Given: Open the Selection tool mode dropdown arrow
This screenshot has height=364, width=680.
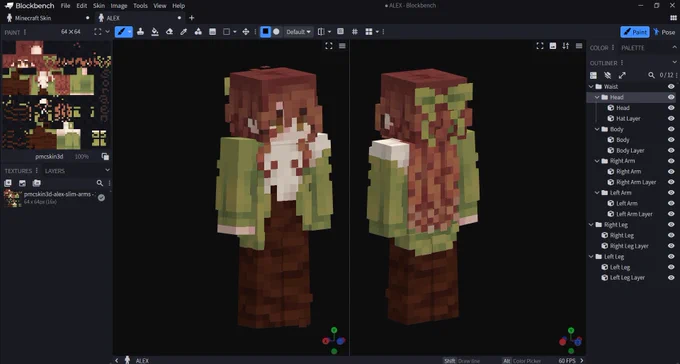Looking at the screenshot, I should [x=235, y=32].
